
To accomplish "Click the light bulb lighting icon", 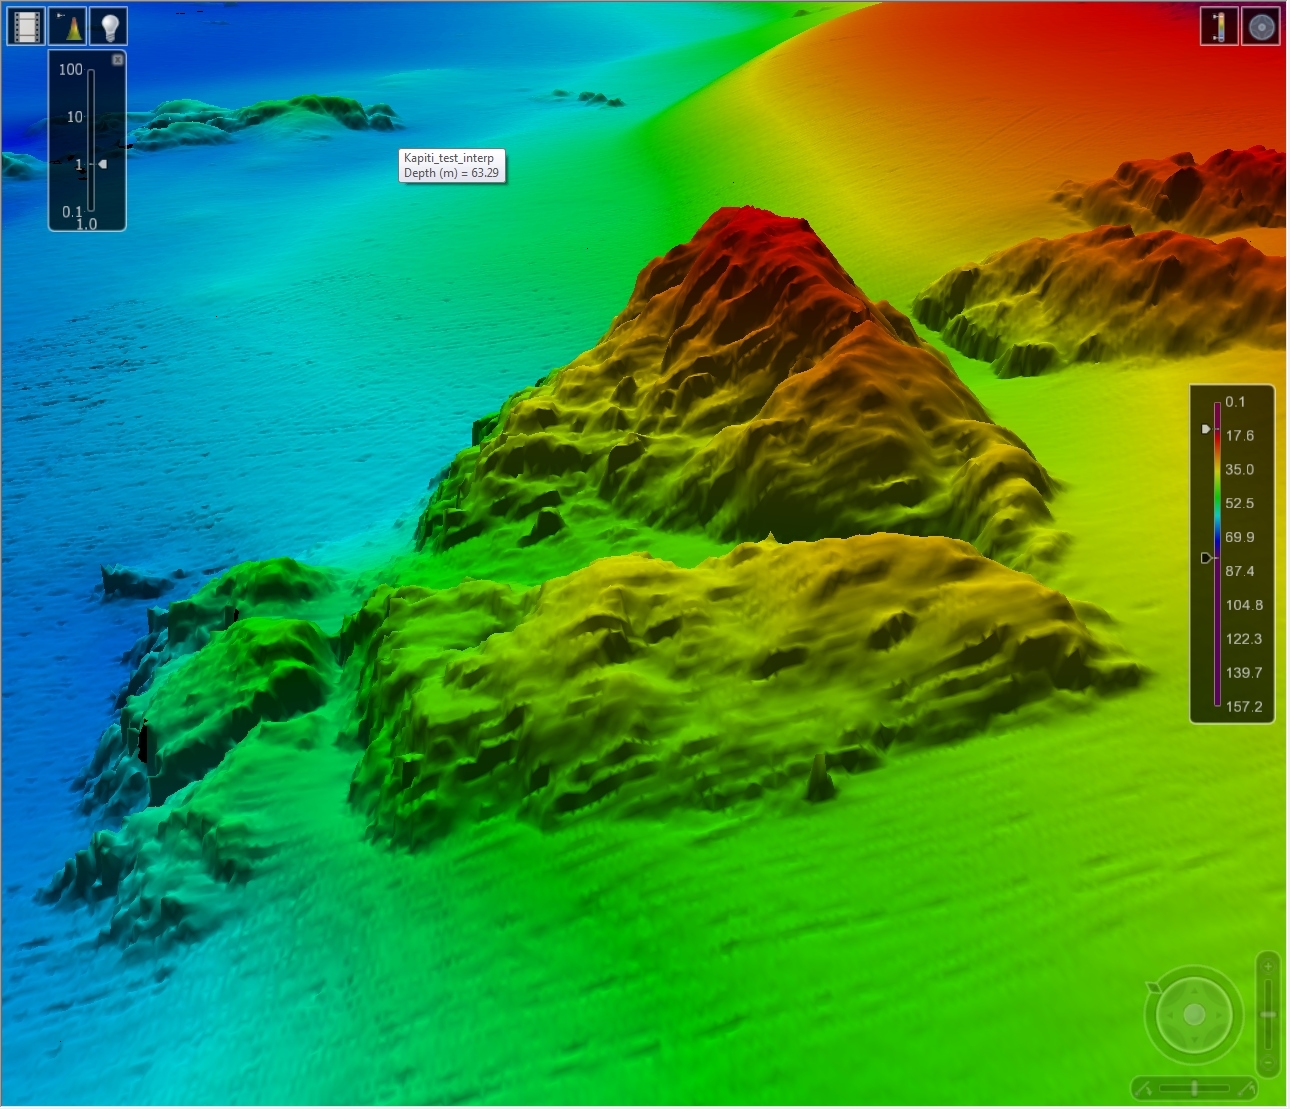I will pos(109,26).
